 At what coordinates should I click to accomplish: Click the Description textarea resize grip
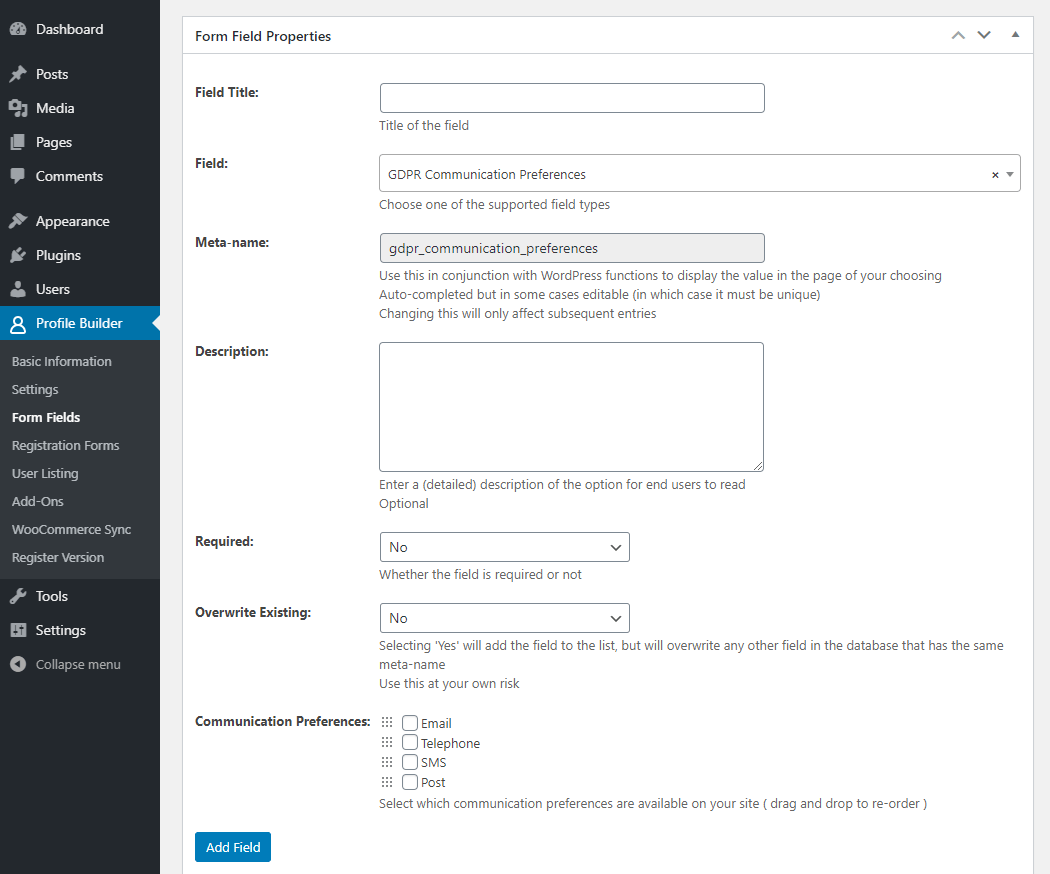point(757,465)
